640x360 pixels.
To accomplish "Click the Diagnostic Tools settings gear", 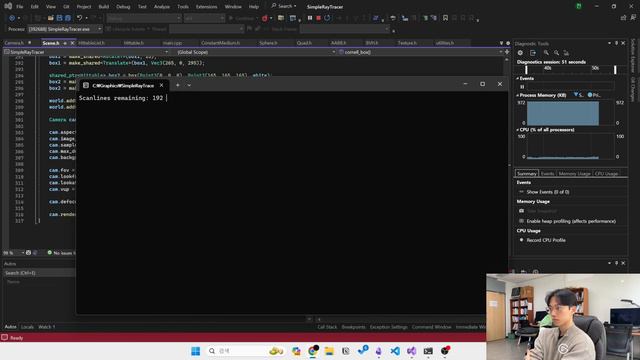I will tap(520, 53).
